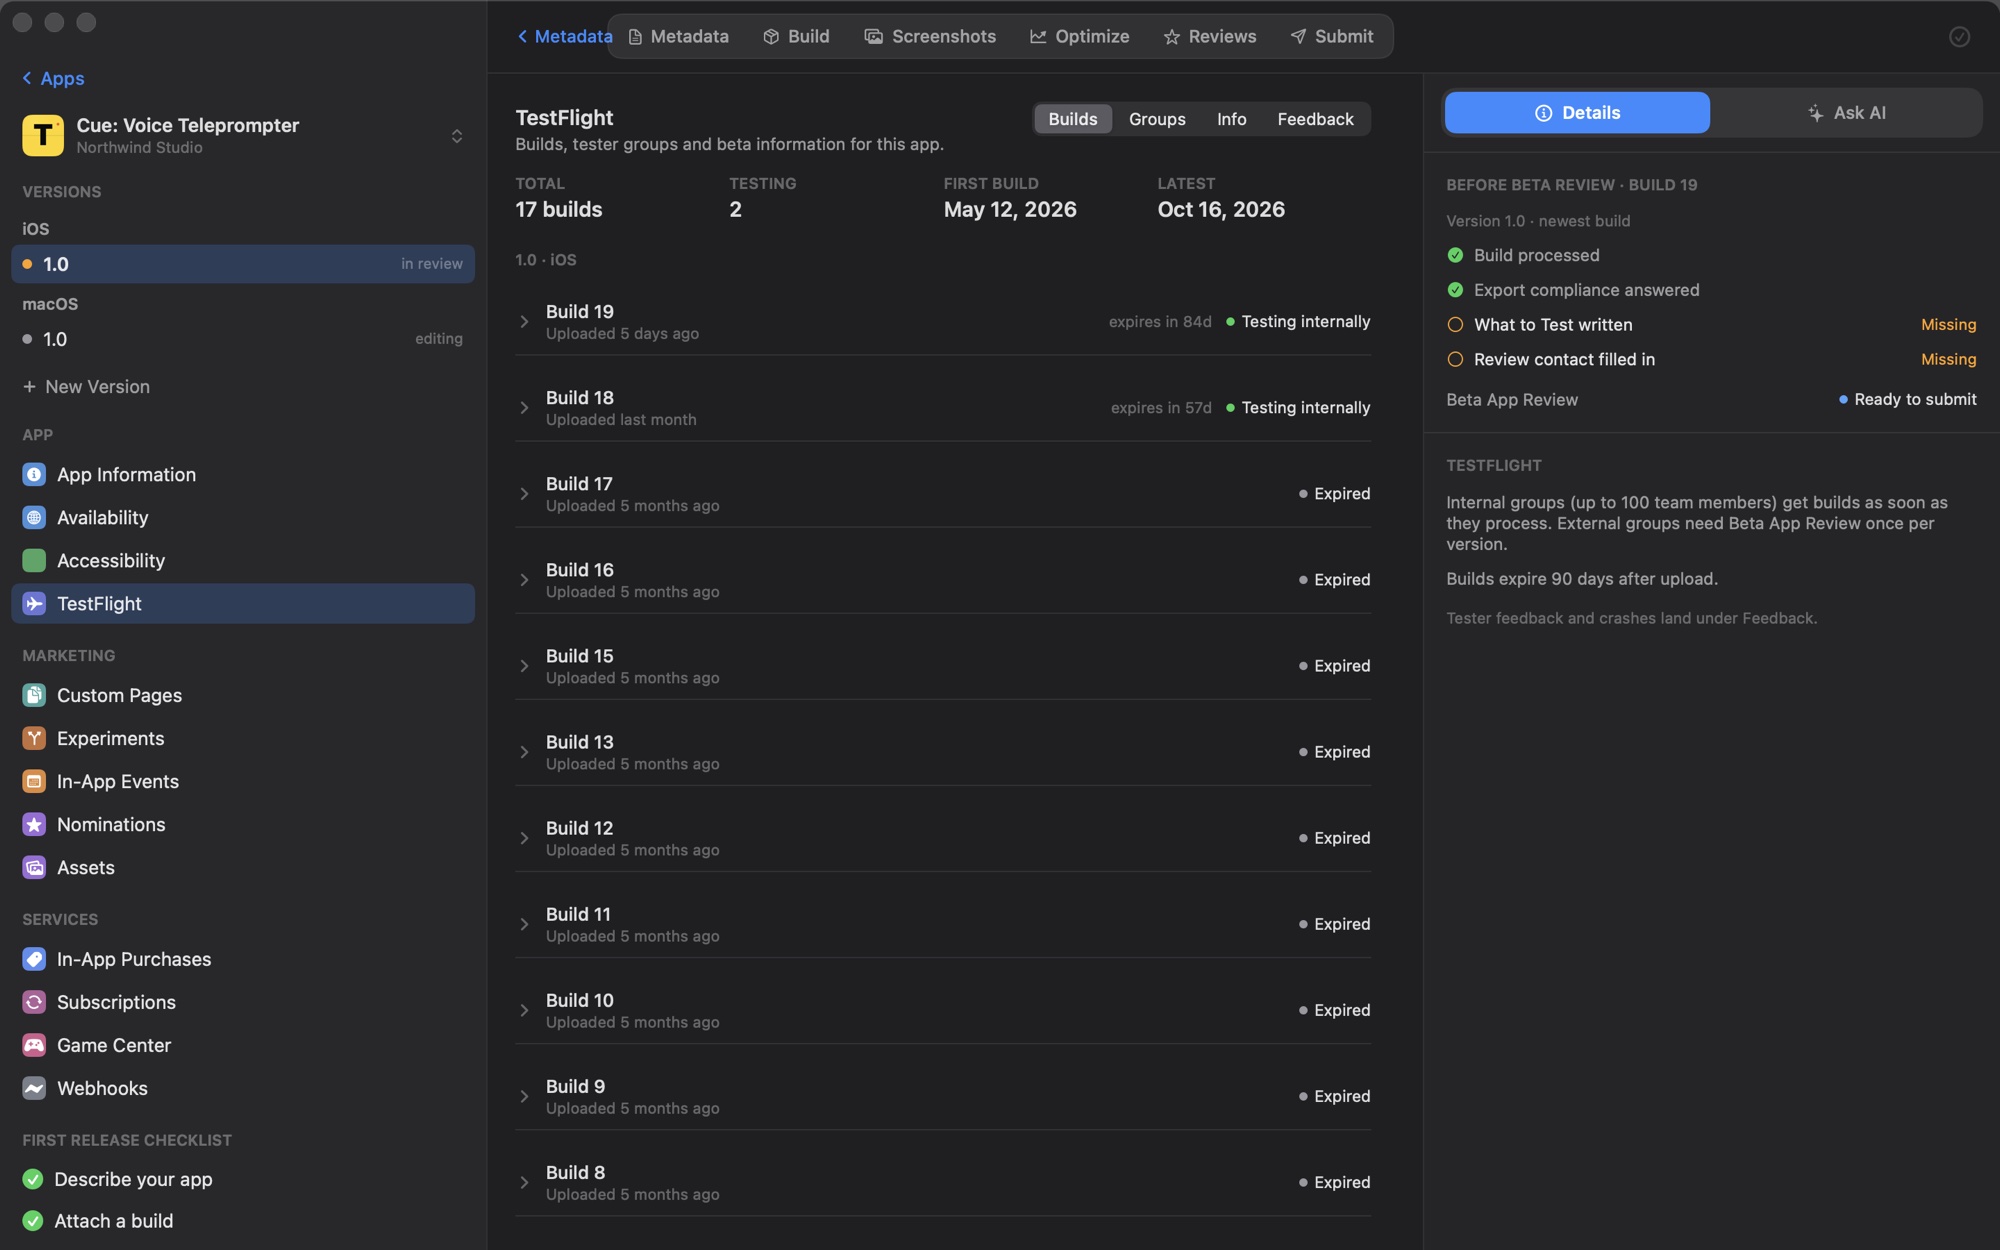Click the blue Metadata back link
2000x1250 pixels.
pyautogui.click(x=564, y=37)
